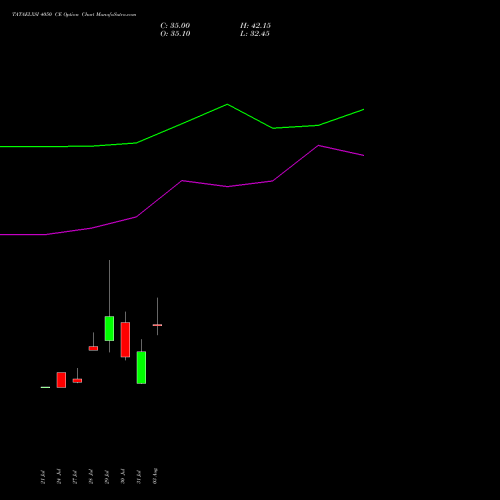Click the high value 'H: 42.15'
Screen dimensions: 500x500
tap(255, 26)
